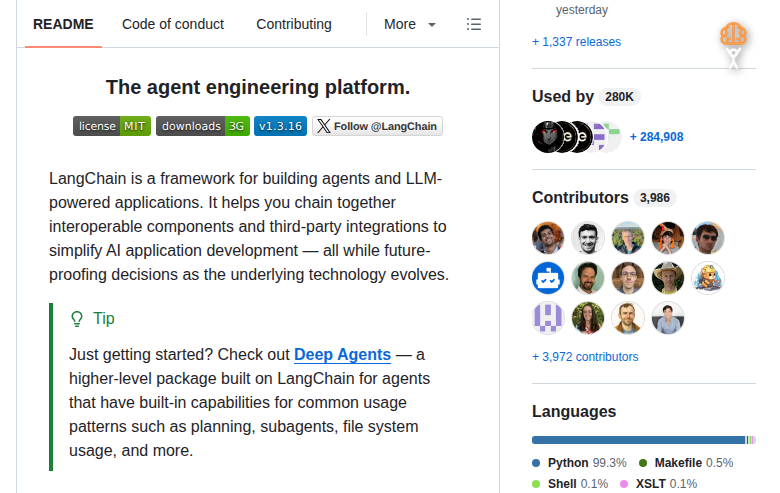The width and height of the screenshot is (780, 493).
Task: Click the lightbulb Tip icon
Action: click(77, 319)
